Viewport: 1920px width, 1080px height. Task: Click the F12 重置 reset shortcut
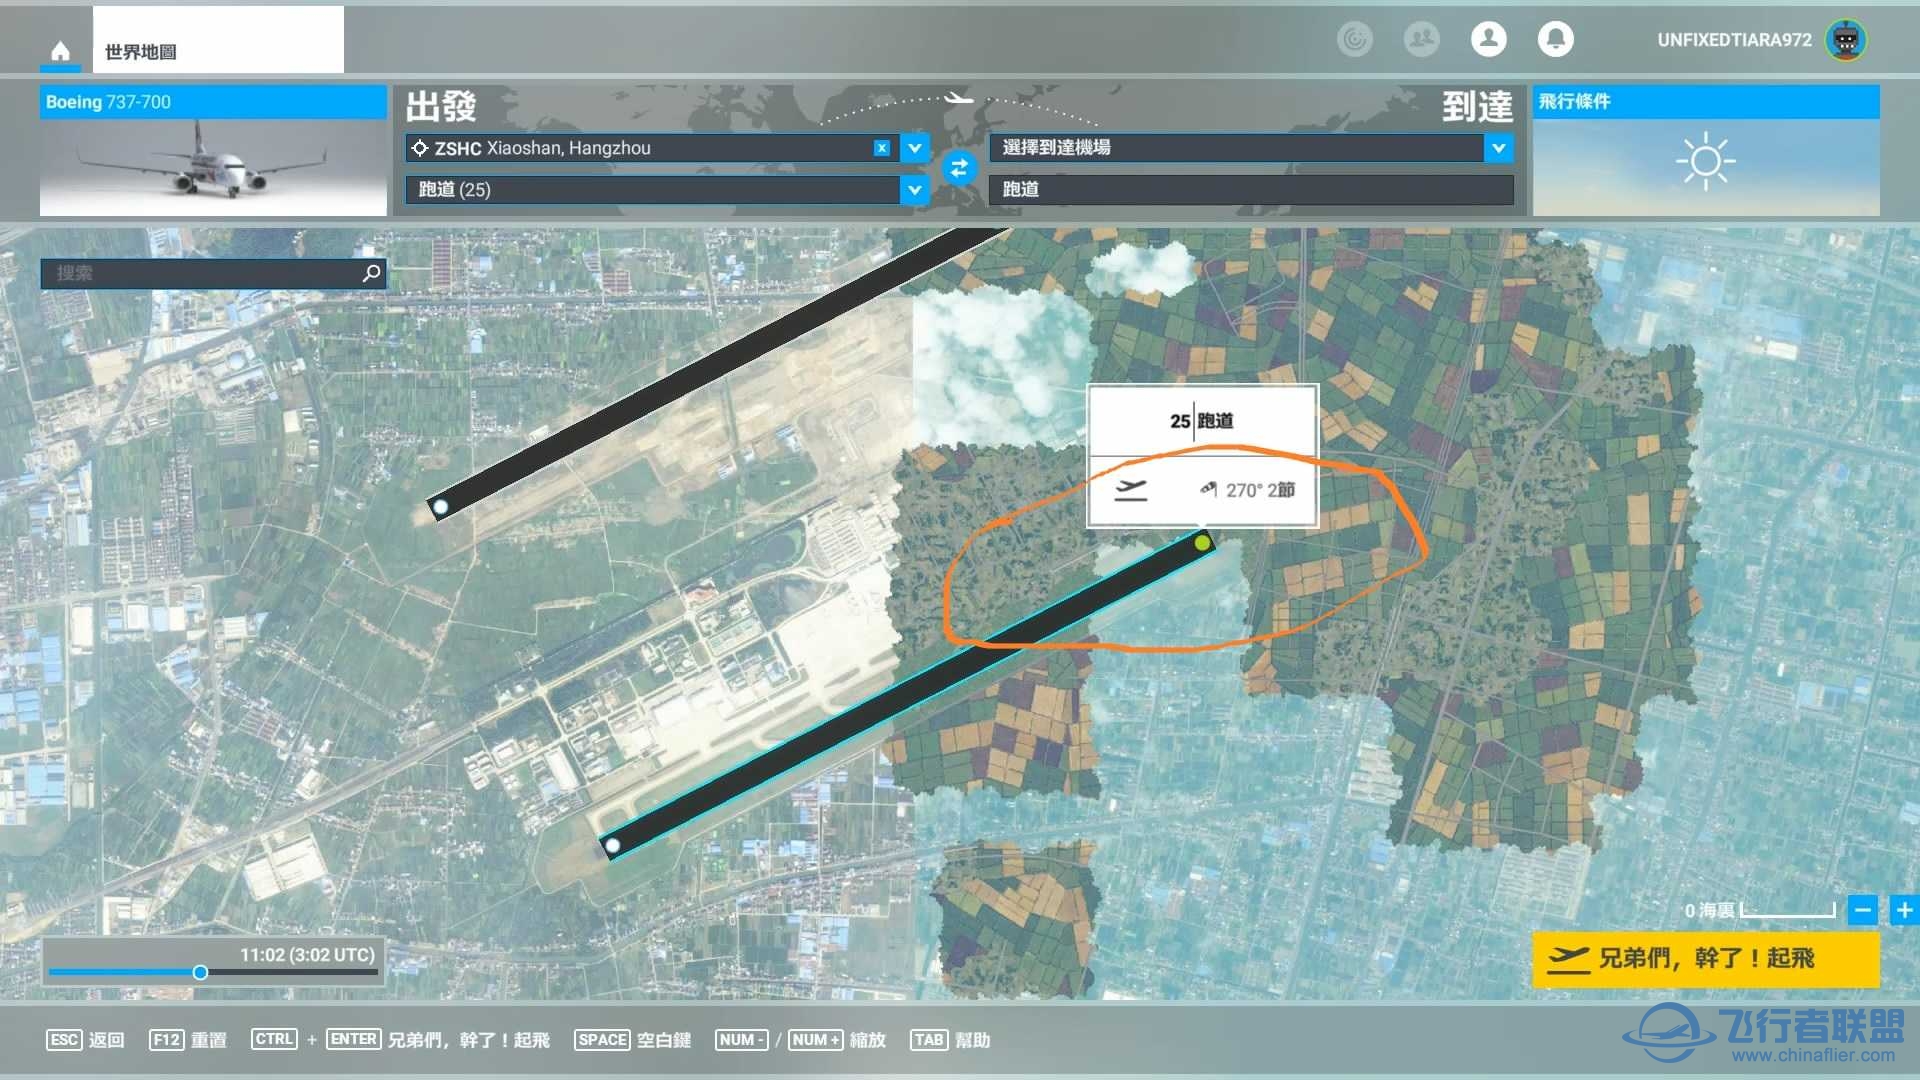coord(188,1040)
